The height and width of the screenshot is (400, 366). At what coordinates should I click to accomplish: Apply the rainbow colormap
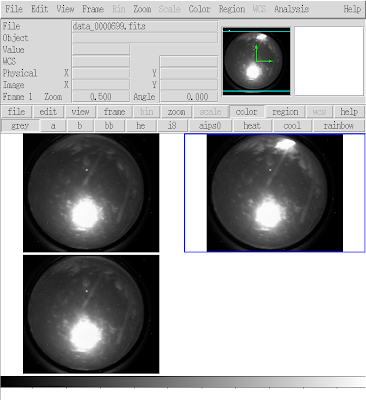pos(339,126)
